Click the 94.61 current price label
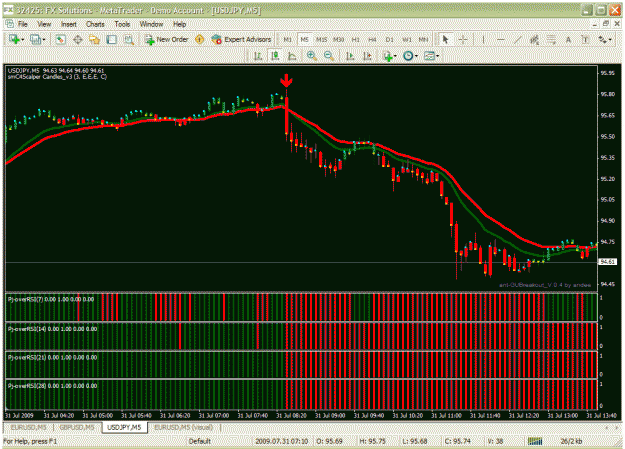This screenshot has width=625, height=449. tap(608, 262)
